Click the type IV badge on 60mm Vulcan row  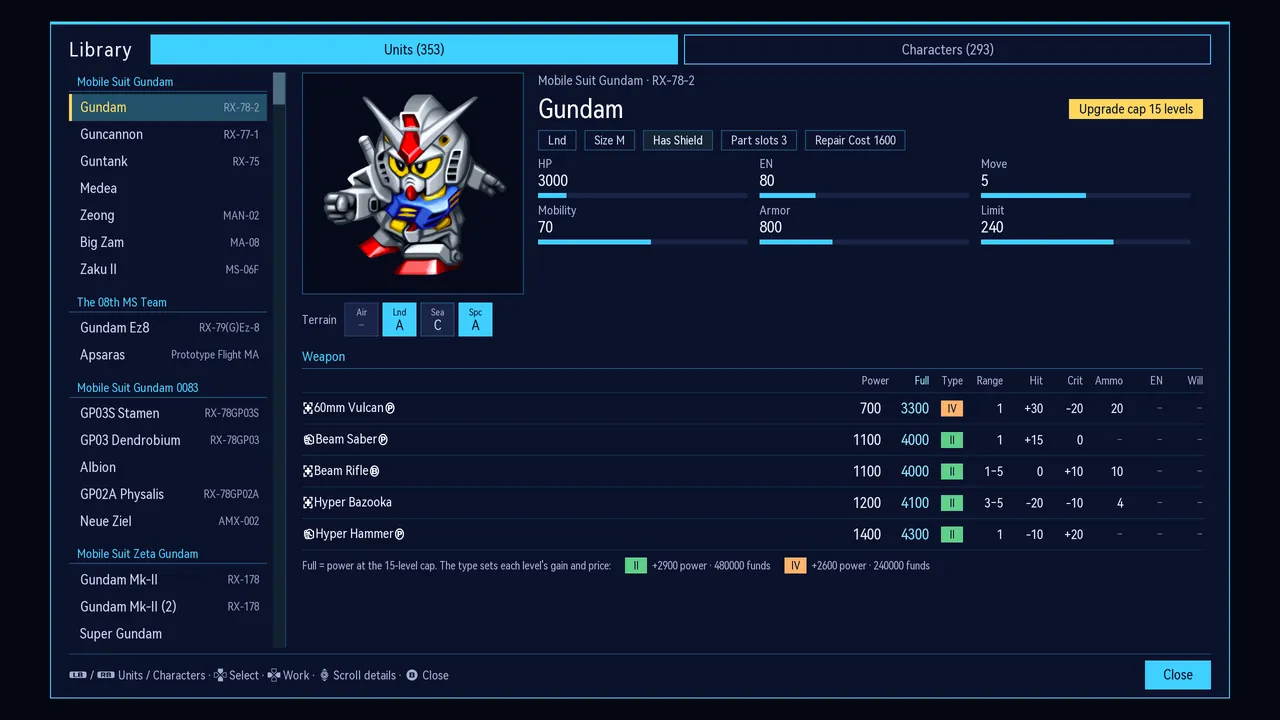tap(952, 408)
